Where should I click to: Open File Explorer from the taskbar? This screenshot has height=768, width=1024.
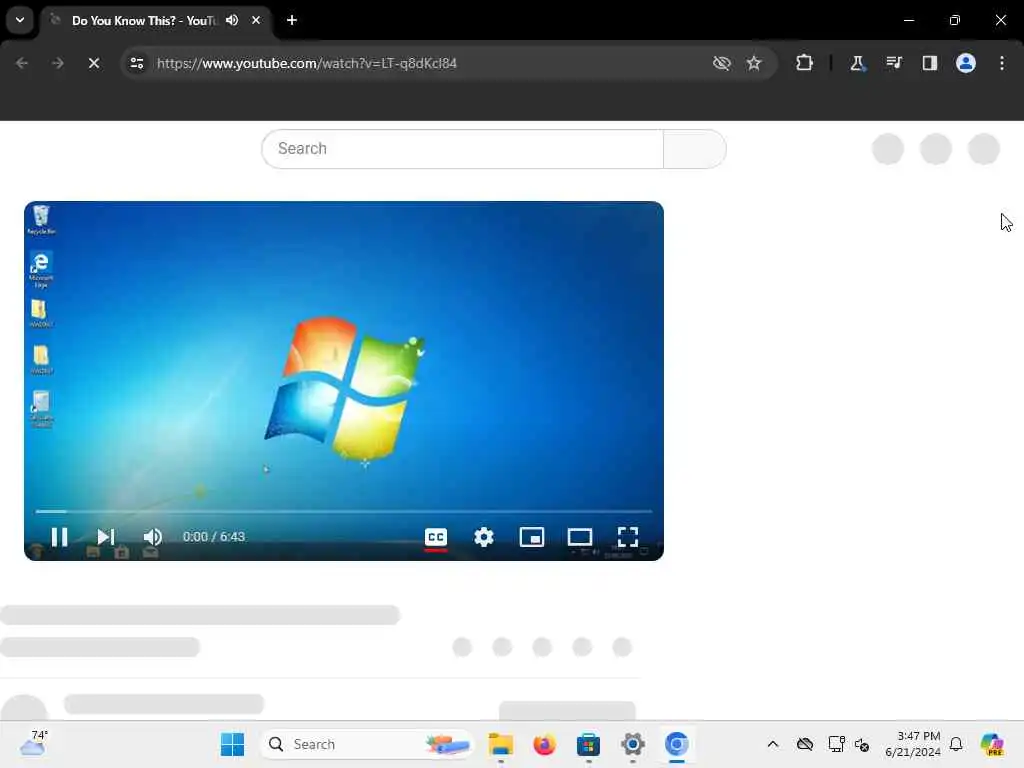click(501, 744)
